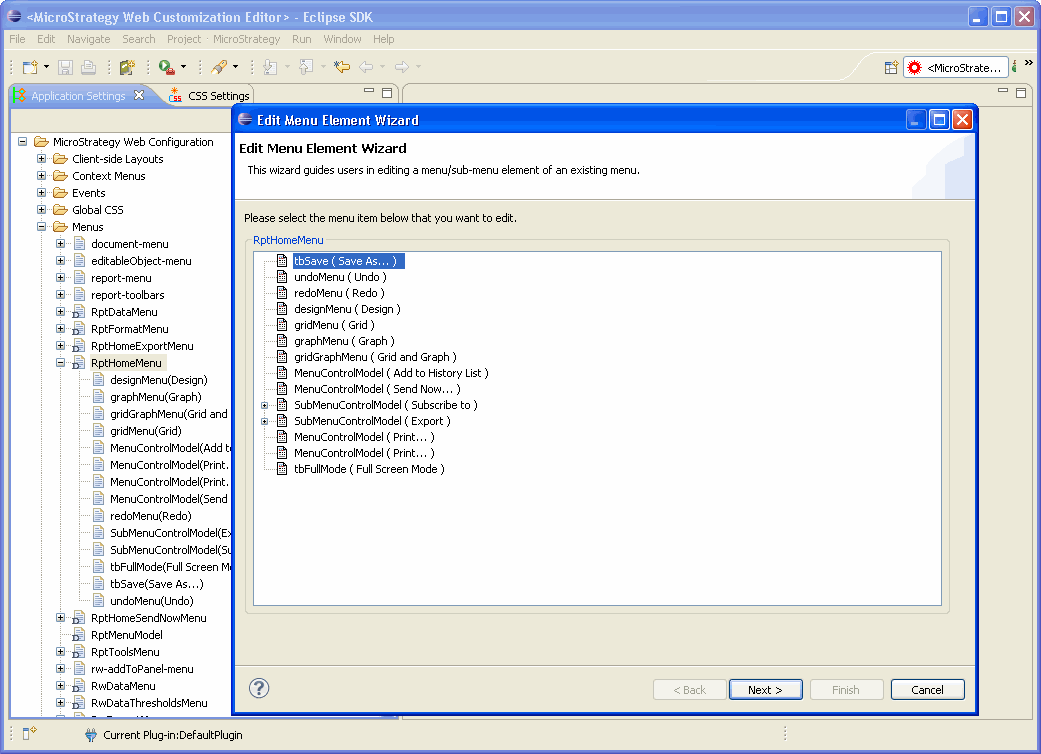The width and height of the screenshot is (1041, 754).
Task: Select RptHomeExportMenu in Application Settings tree
Action: click(x=142, y=346)
